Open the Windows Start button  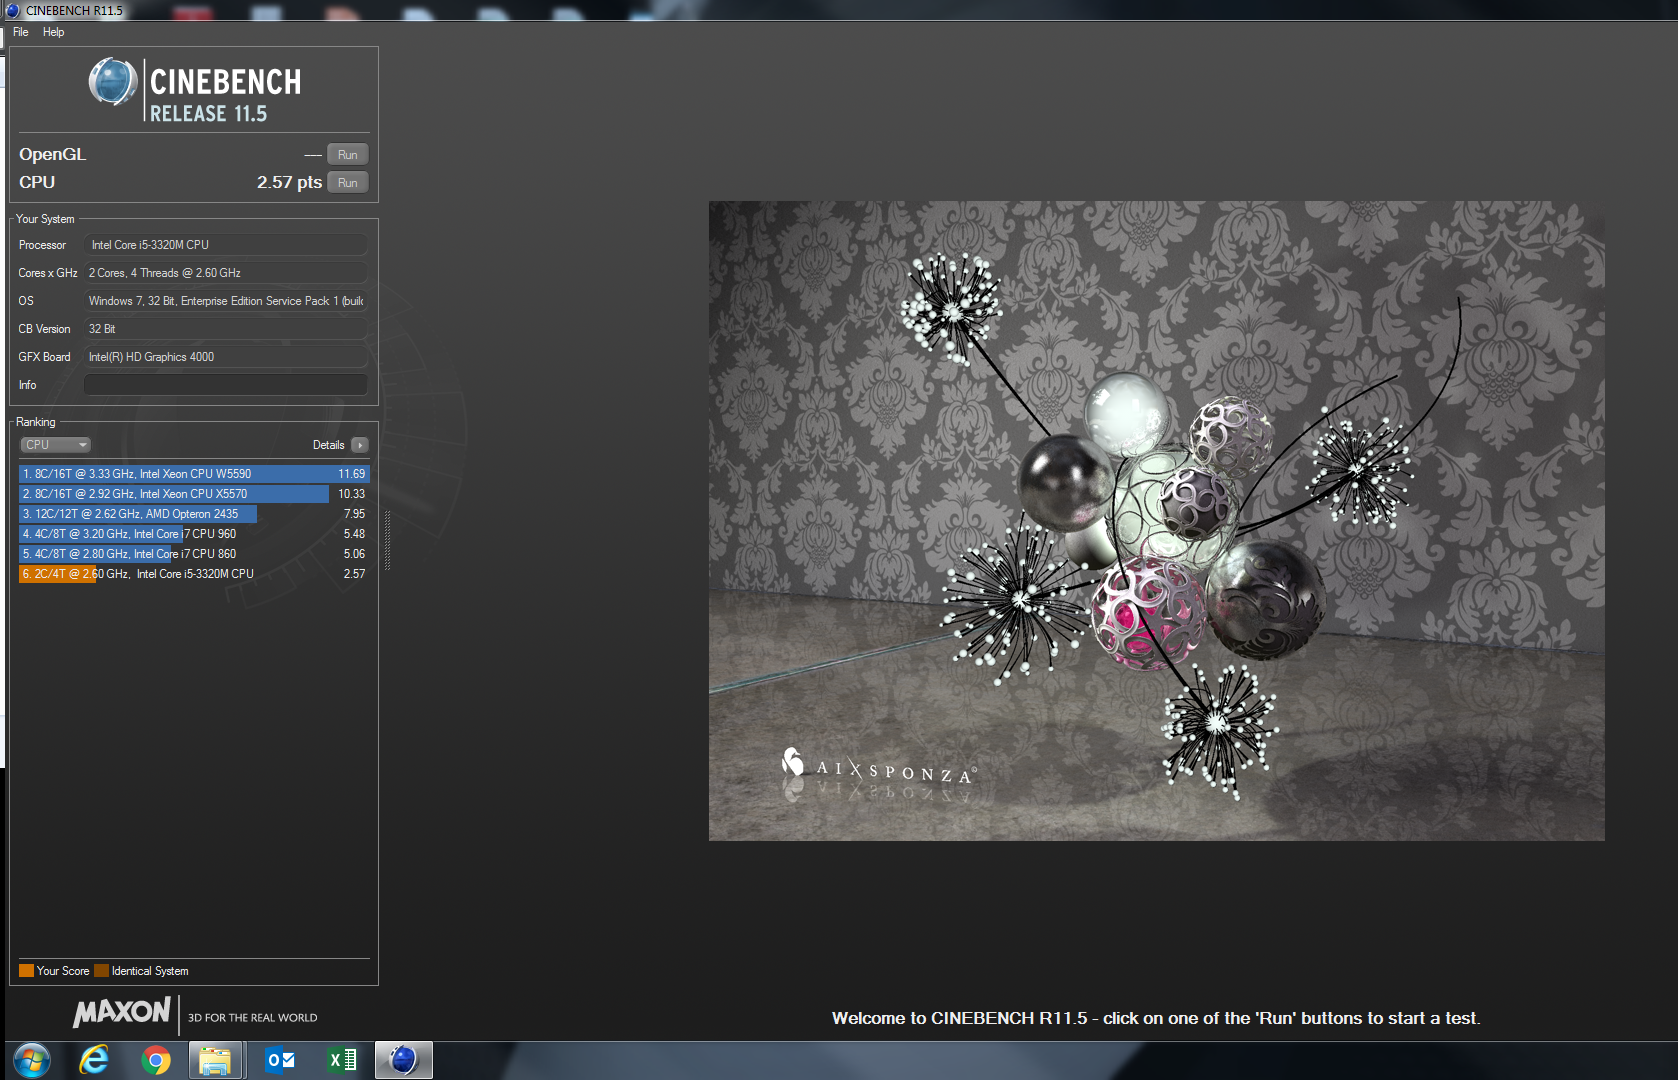point(32,1060)
